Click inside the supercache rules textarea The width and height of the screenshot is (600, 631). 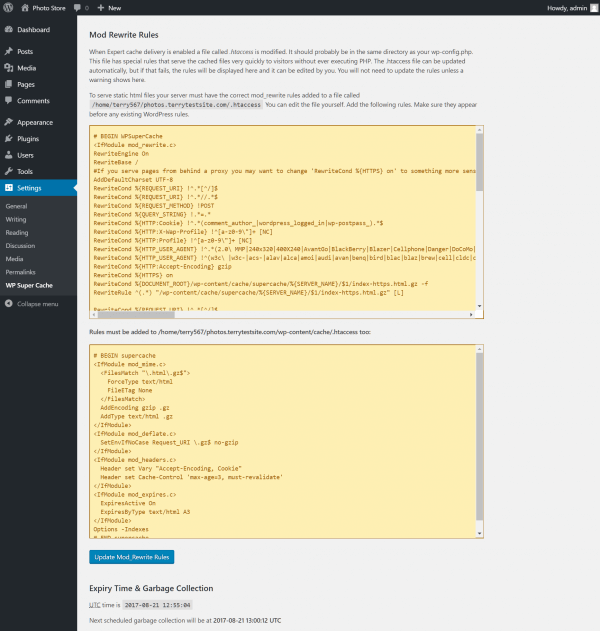[x=282, y=441]
